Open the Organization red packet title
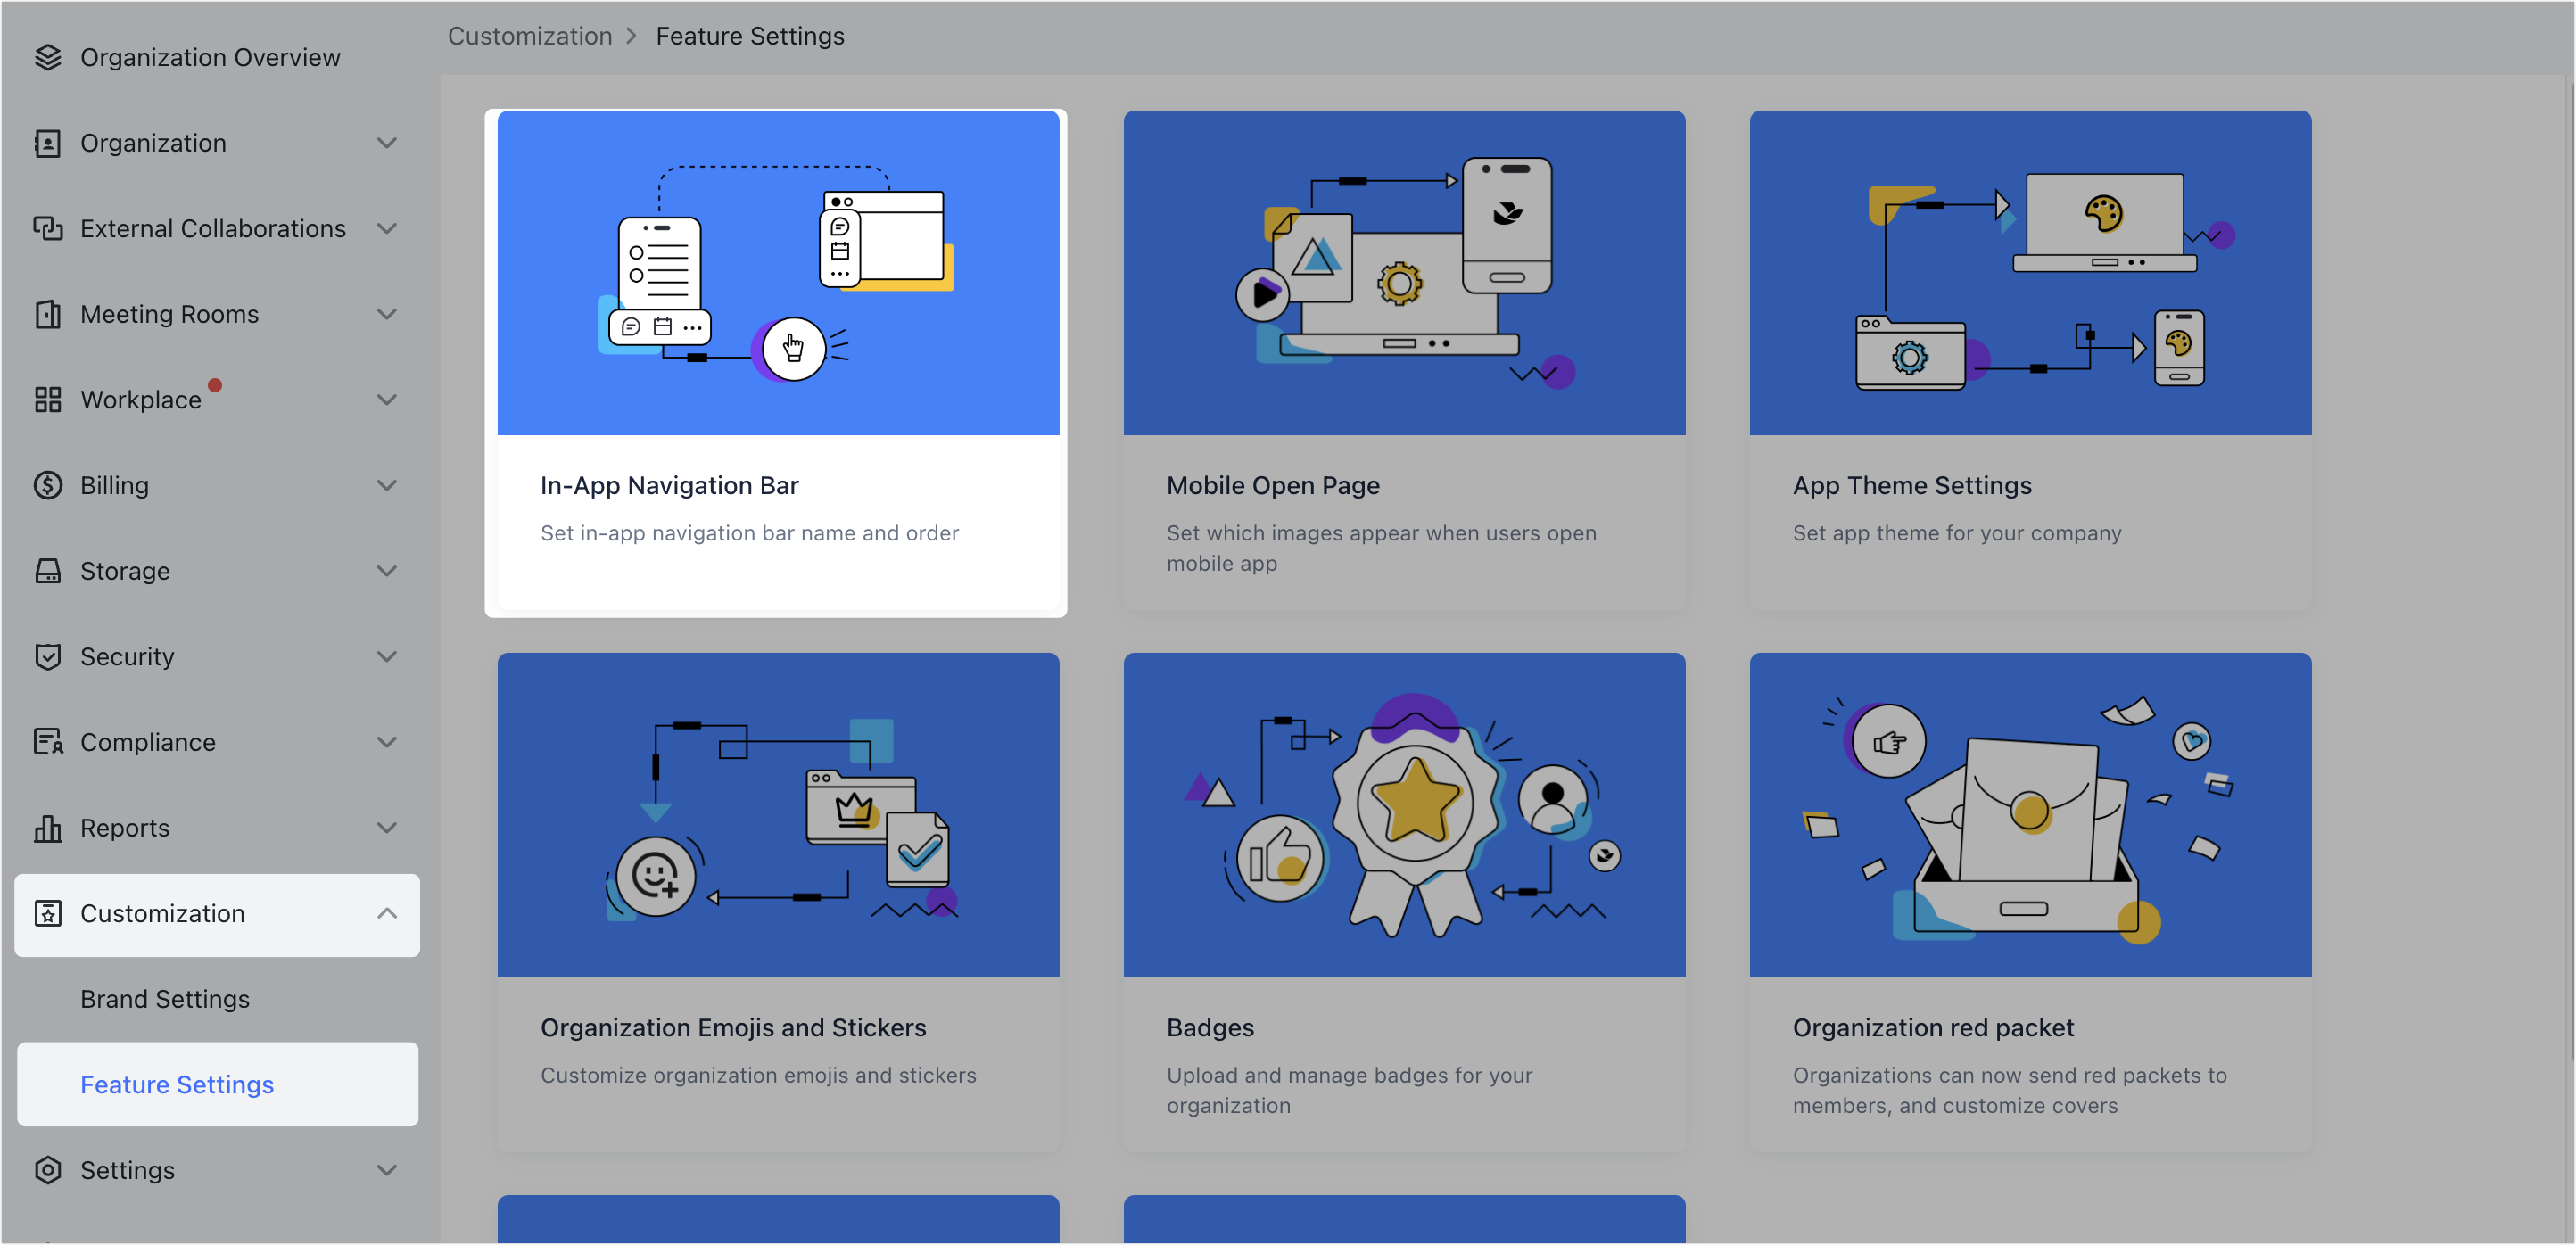The width and height of the screenshot is (2576, 1245). (1933, 1027)
